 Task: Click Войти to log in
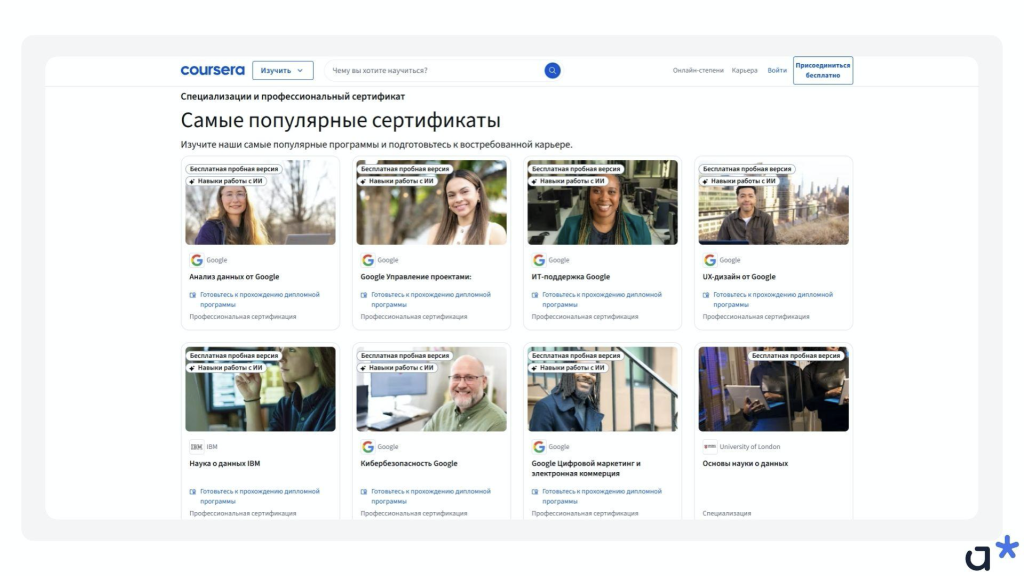pos(777,71)
